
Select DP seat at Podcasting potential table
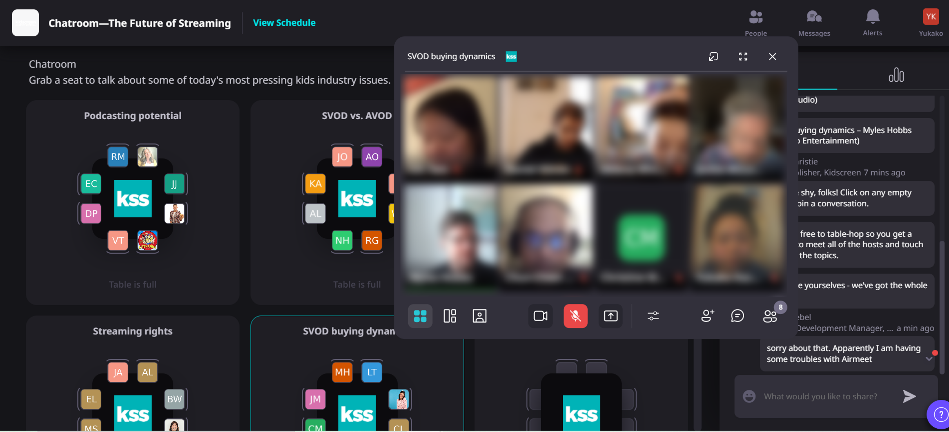pyautogui.click(x=91, y=214)
